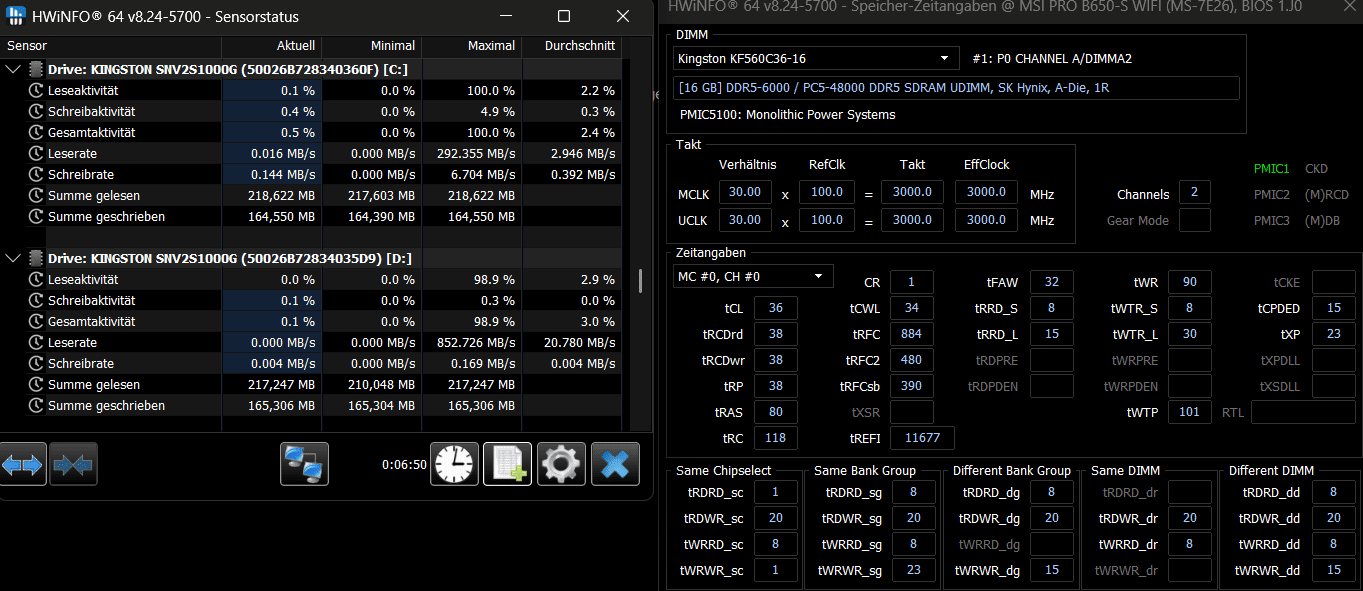Click the green PMIC1 indicator label
Viewport: 1363px width, 591px height.
tap(1272, 169)
